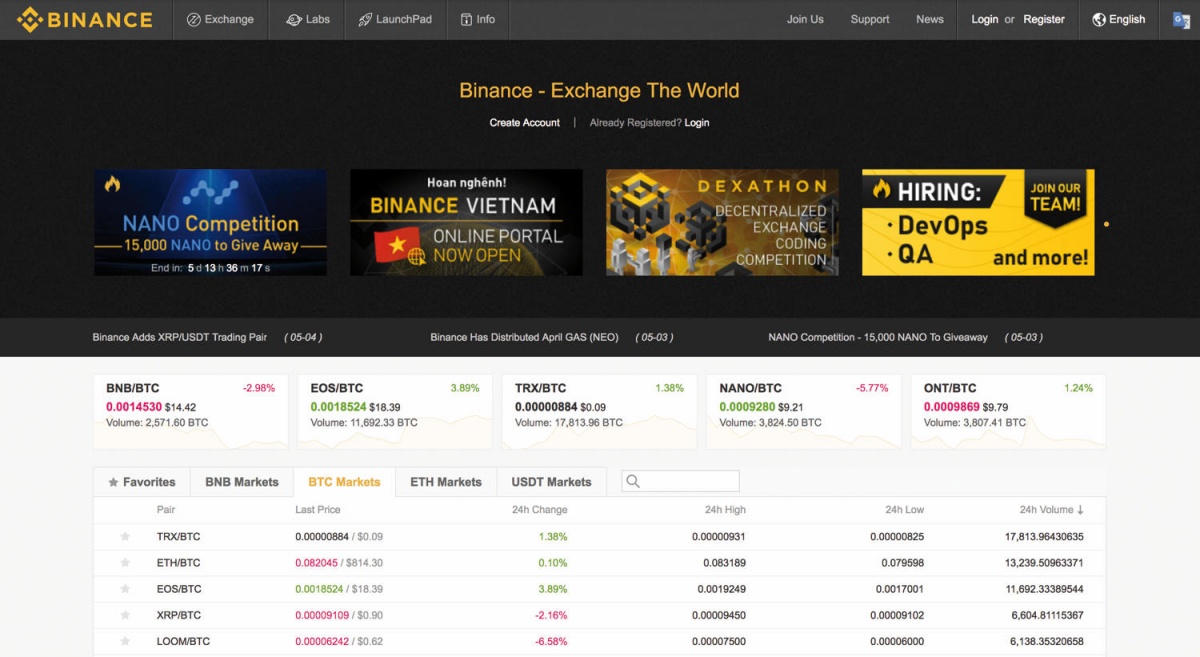Click Create Account under the headline

coord(525,122)
